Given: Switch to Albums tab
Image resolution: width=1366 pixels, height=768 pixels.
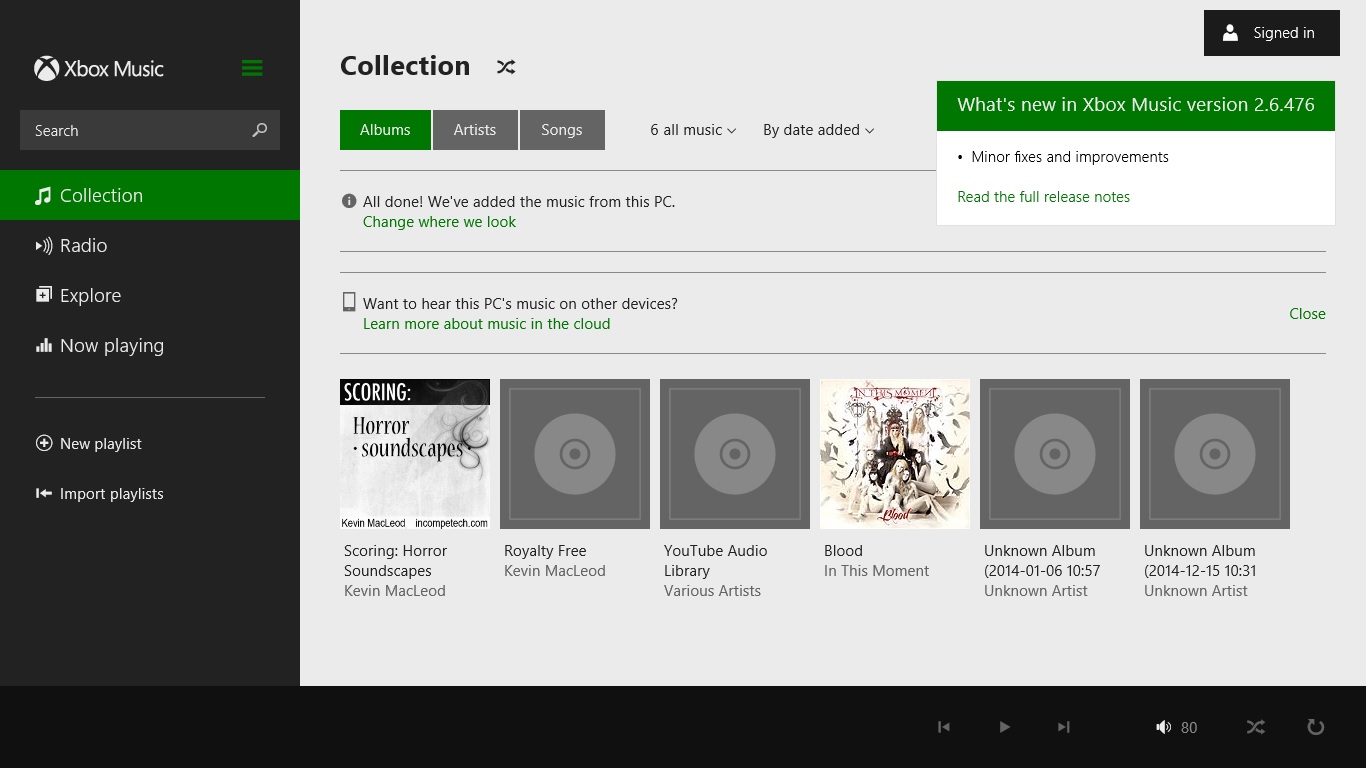Looking at the screenshot, I should 385,130.
